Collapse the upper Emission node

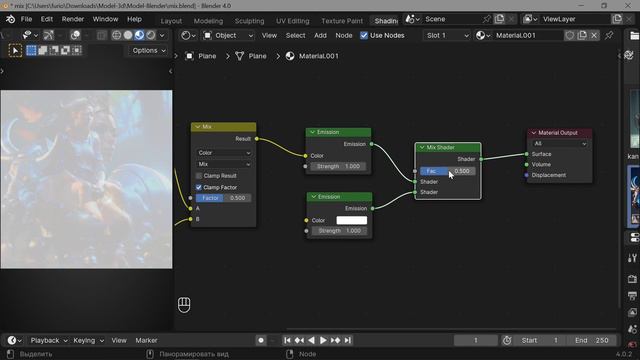[313, 132]
